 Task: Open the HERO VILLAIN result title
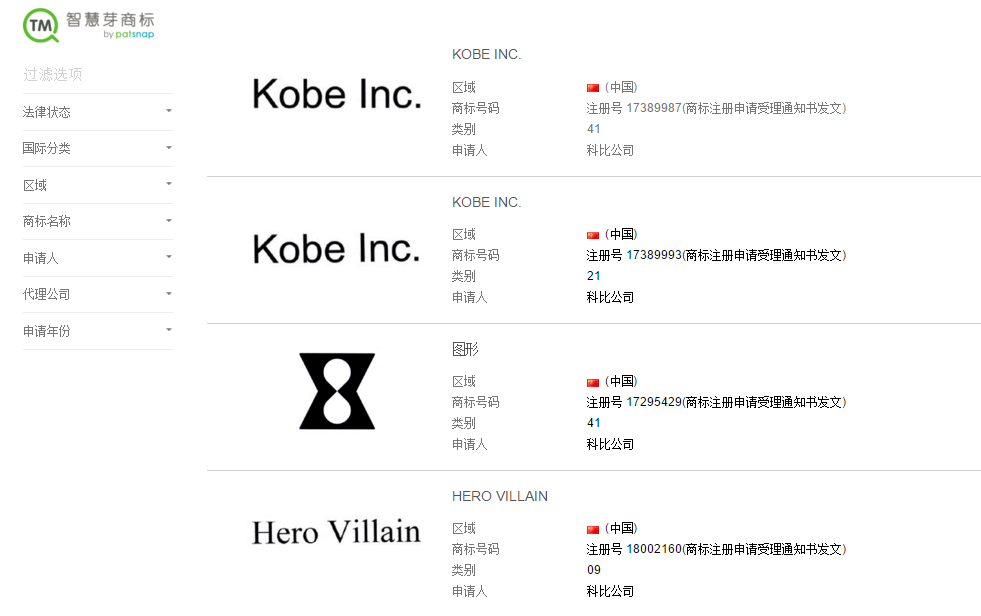coord(500,496)
